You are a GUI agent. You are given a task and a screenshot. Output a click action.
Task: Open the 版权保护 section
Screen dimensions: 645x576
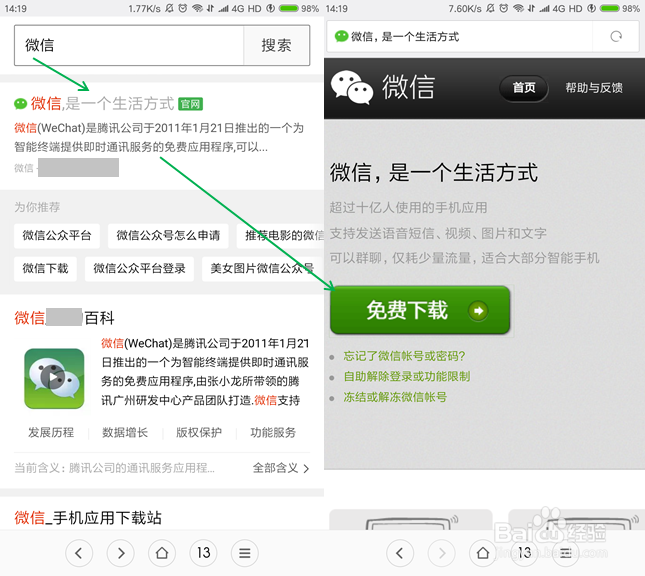pyautogui.click(x=199, y=432)
